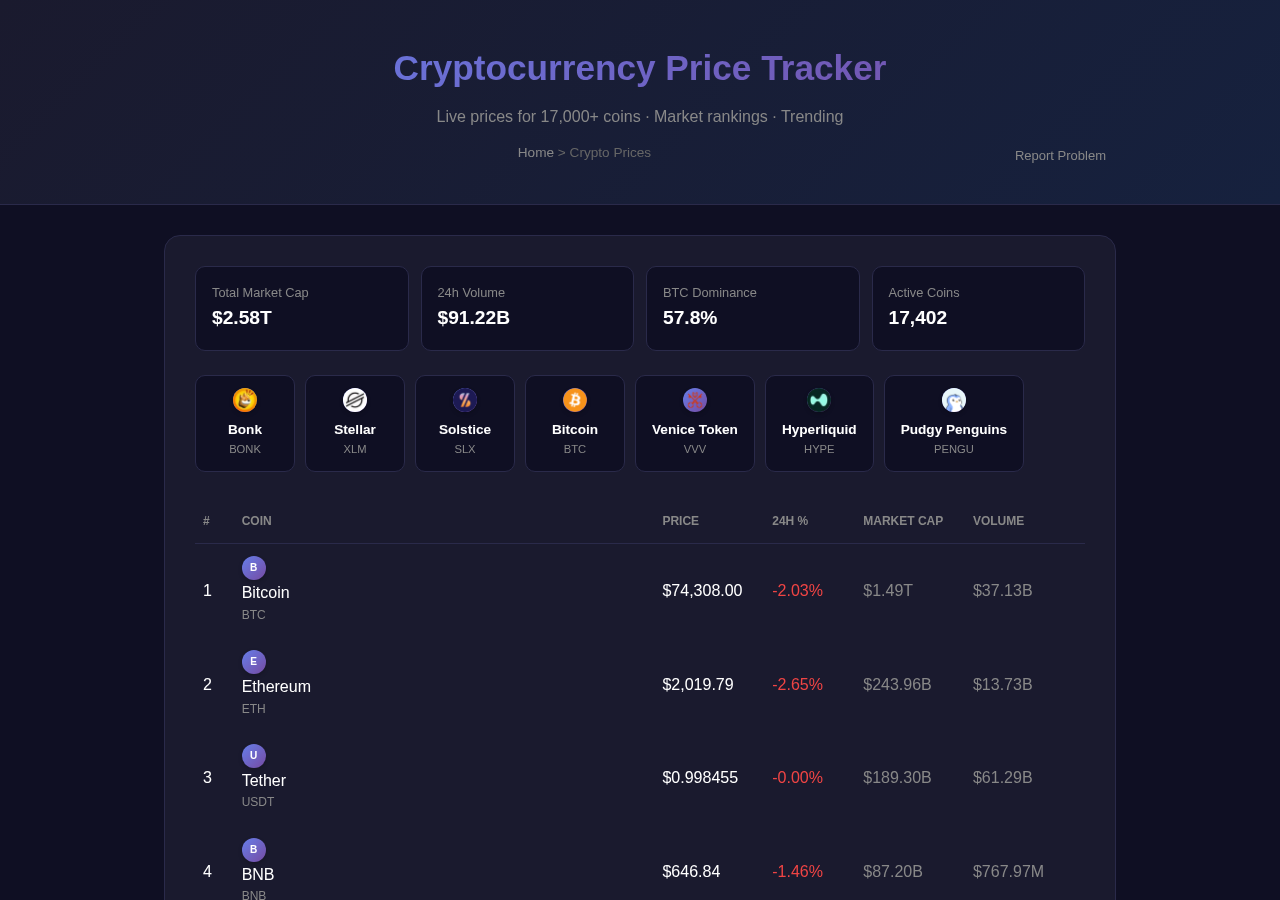This screenshot has height=900, width=1280.
Task: Click the Ethereum row avatar icon
Action: [254, 662]
